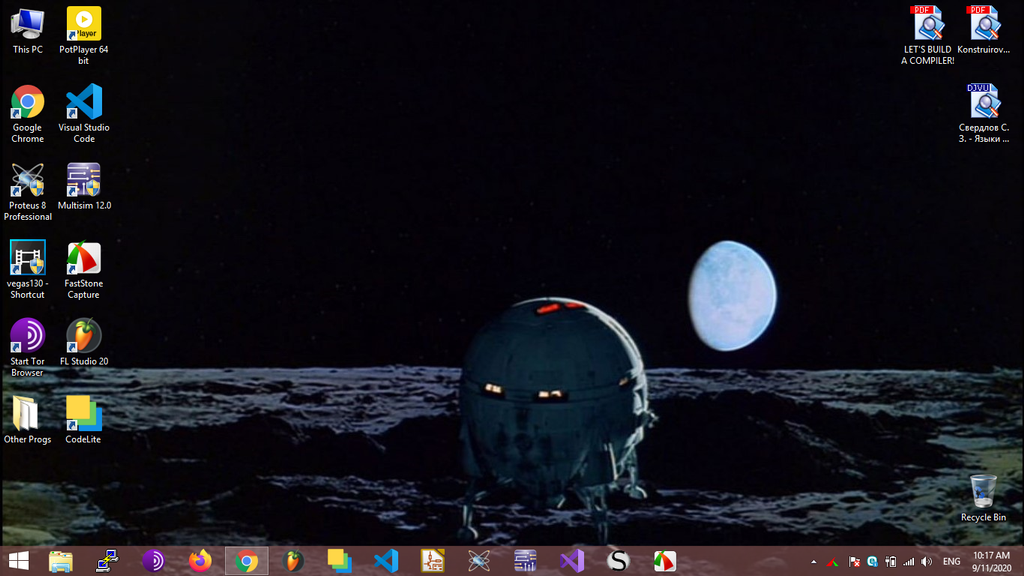Open the clock showing 10:17 AM
Screen dimensions: 1024x576
pos(991,562)
